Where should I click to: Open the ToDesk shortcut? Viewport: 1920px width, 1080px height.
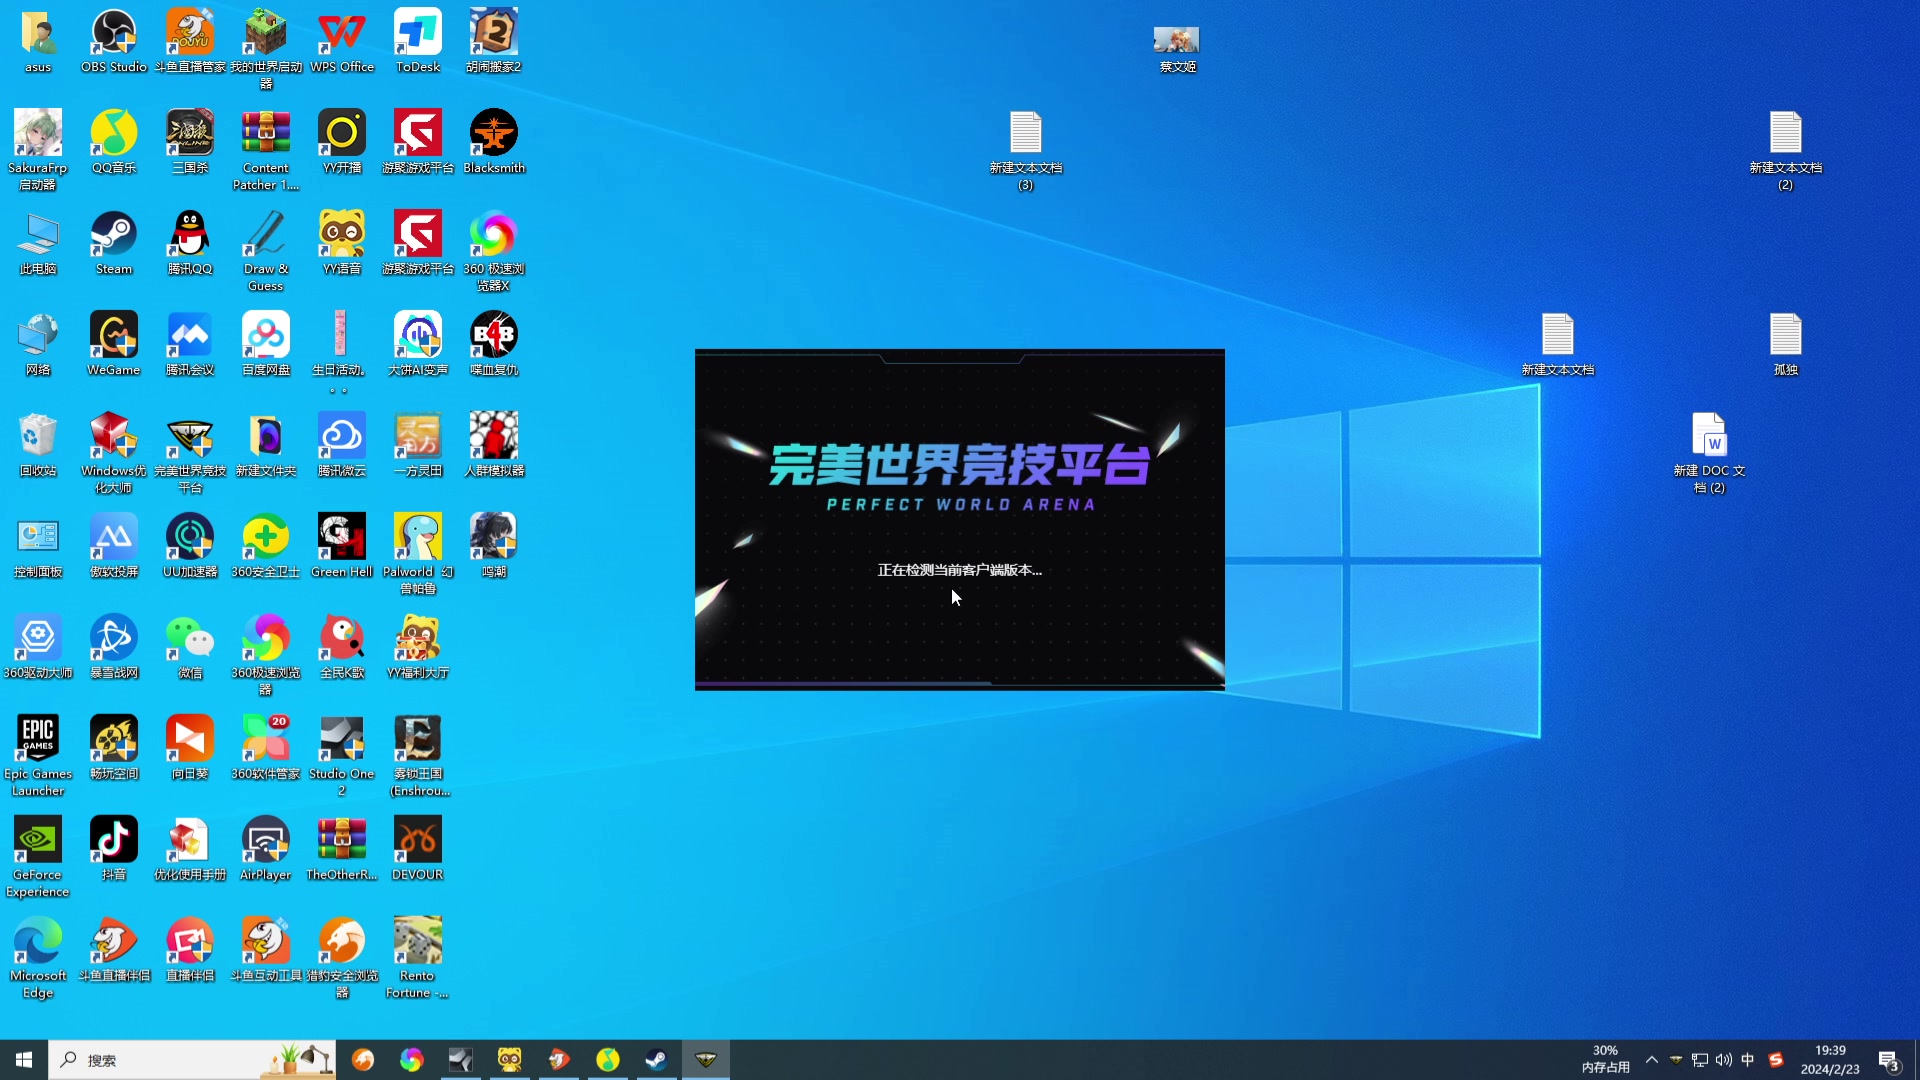pyautogui.click(x=418, y=41)
